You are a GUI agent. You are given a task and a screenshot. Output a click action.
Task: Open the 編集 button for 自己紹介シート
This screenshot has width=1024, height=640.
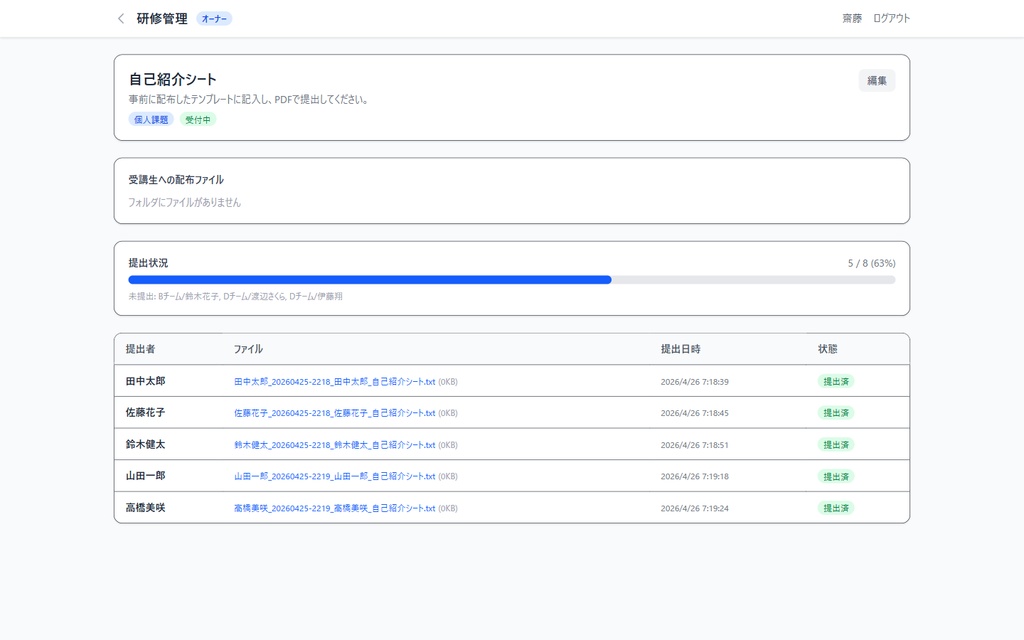[876, 79]
